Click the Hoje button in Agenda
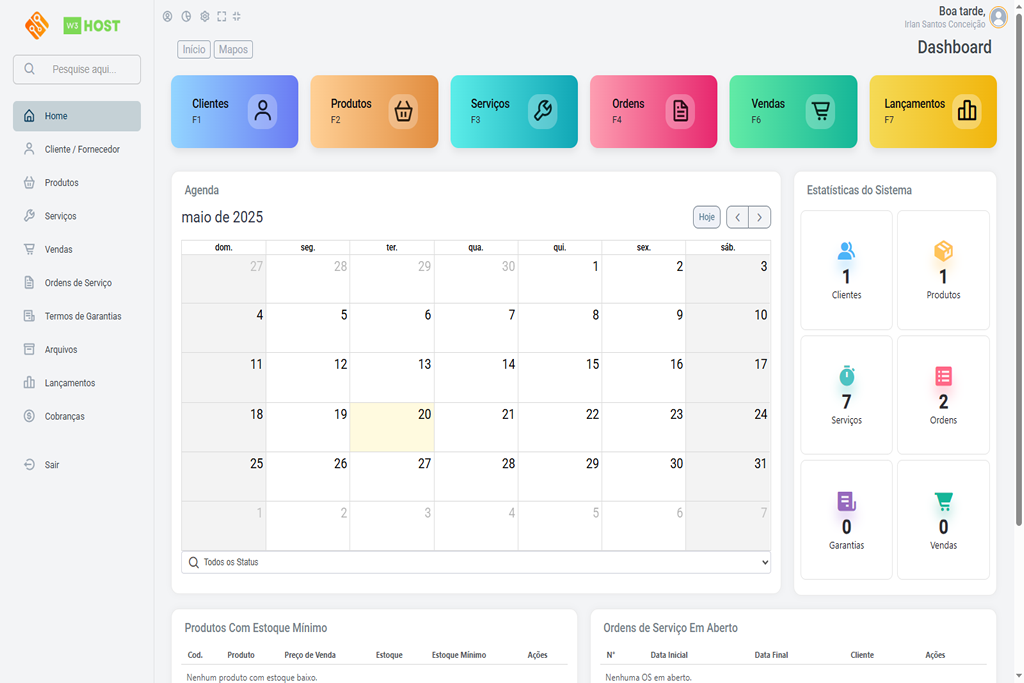Screen dimensions: 1024x683 coord(706,217)
